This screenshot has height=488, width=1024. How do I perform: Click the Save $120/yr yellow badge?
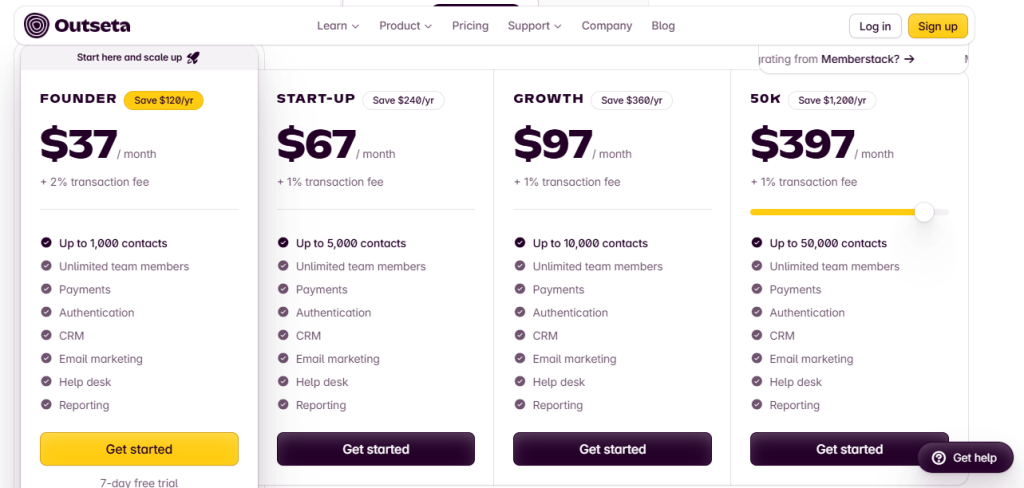click(x=164, y=100)
